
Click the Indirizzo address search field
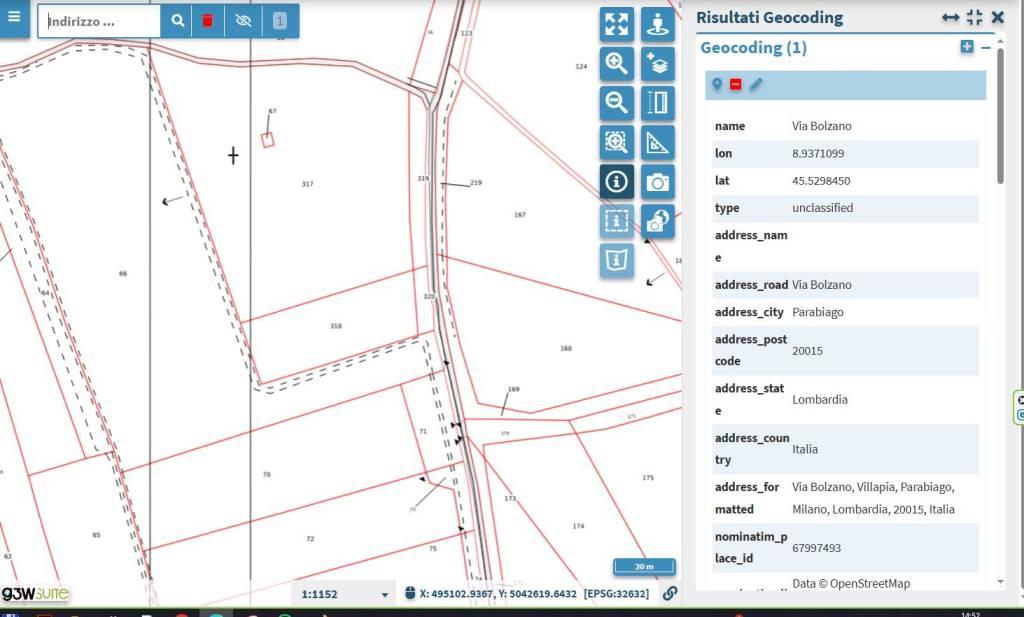pyautogui.click(x=99, y=20)
